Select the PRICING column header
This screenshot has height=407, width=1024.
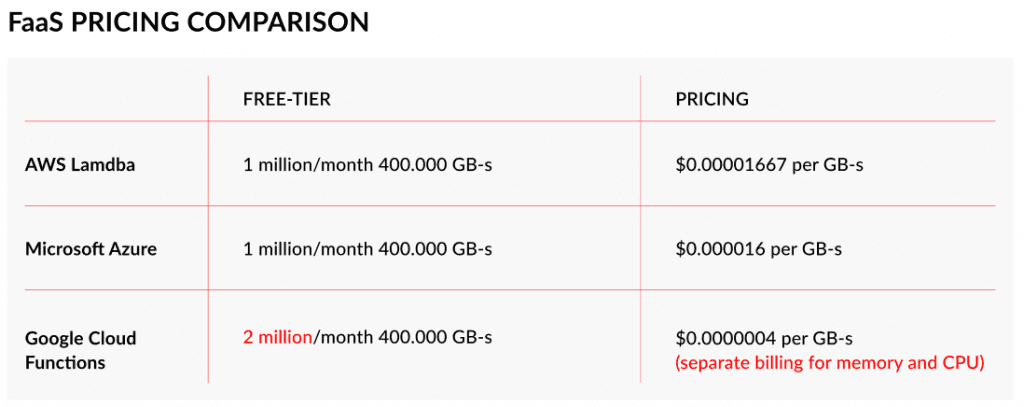tap(712, 99)
